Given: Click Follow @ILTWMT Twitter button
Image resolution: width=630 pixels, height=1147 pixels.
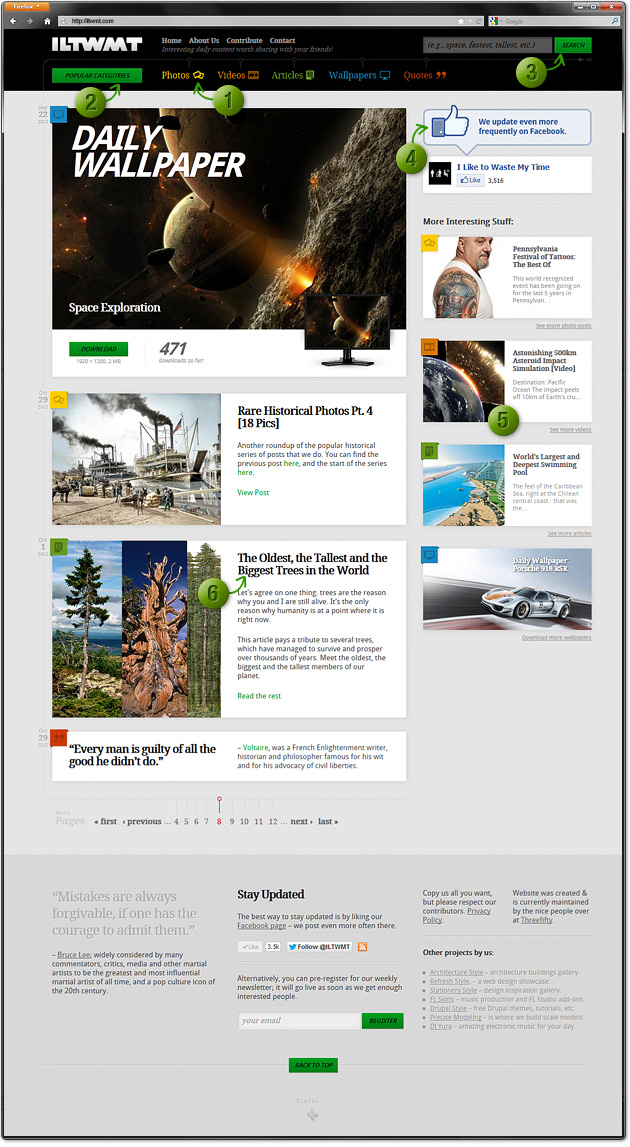Looking at the screenshot, I should click(x=319, y=947).
